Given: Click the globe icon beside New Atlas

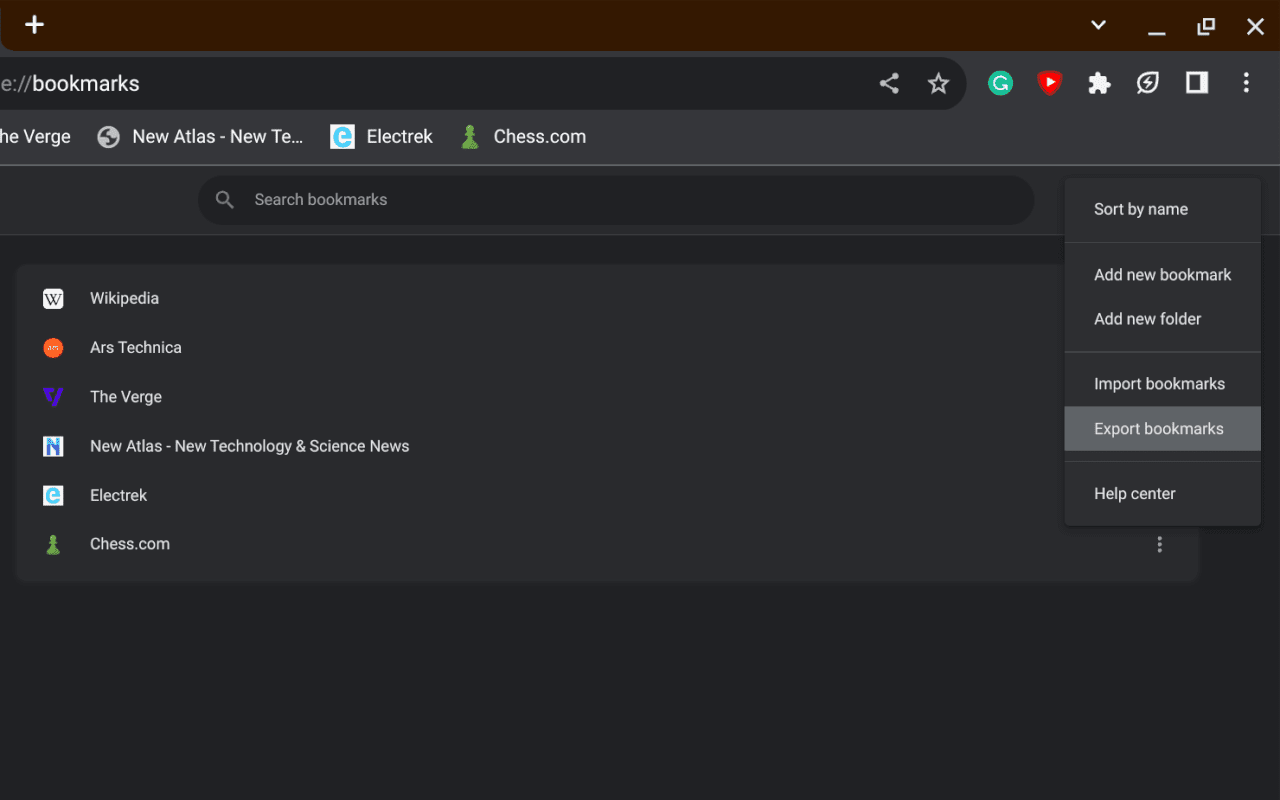Looking at the screenshot, I should [108, 137].
